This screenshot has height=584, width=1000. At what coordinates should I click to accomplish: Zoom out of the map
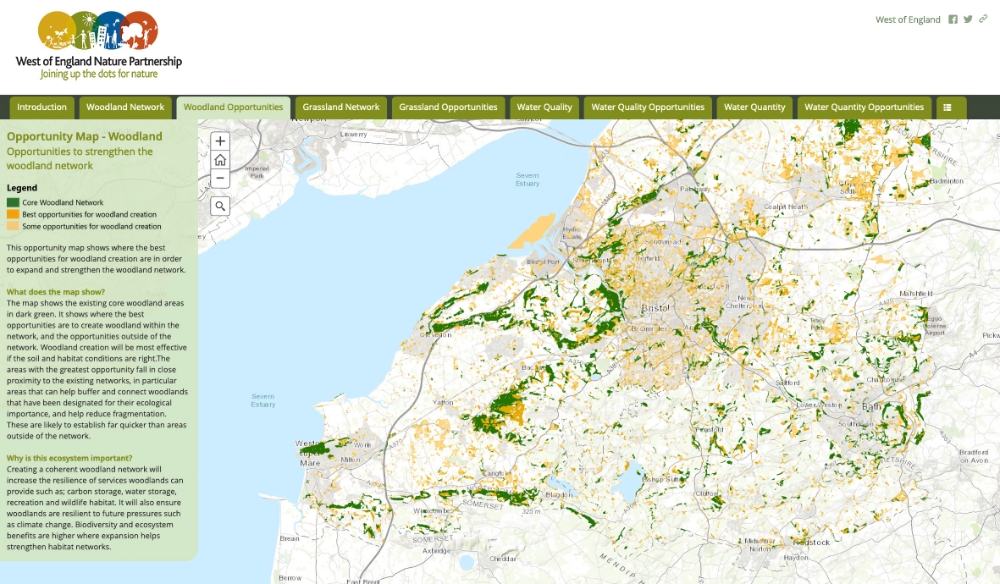pos(220,178)
